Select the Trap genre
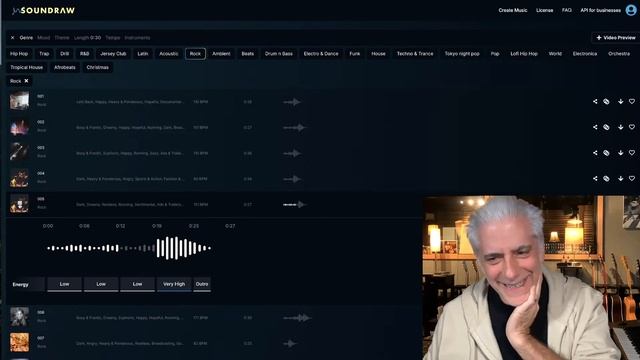The image size is (640, 360). coord(44,53)
